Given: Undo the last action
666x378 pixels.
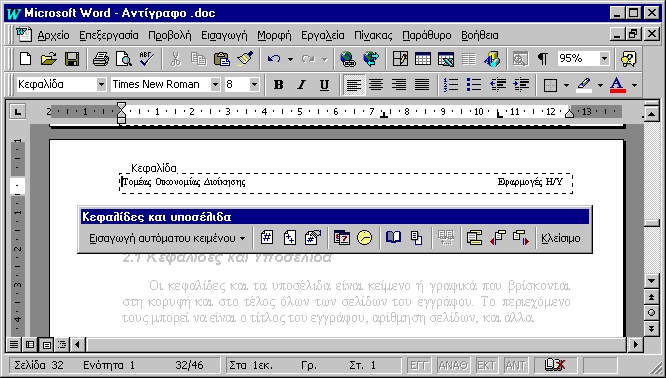Looking at the screenshot, I should point(274,59).
